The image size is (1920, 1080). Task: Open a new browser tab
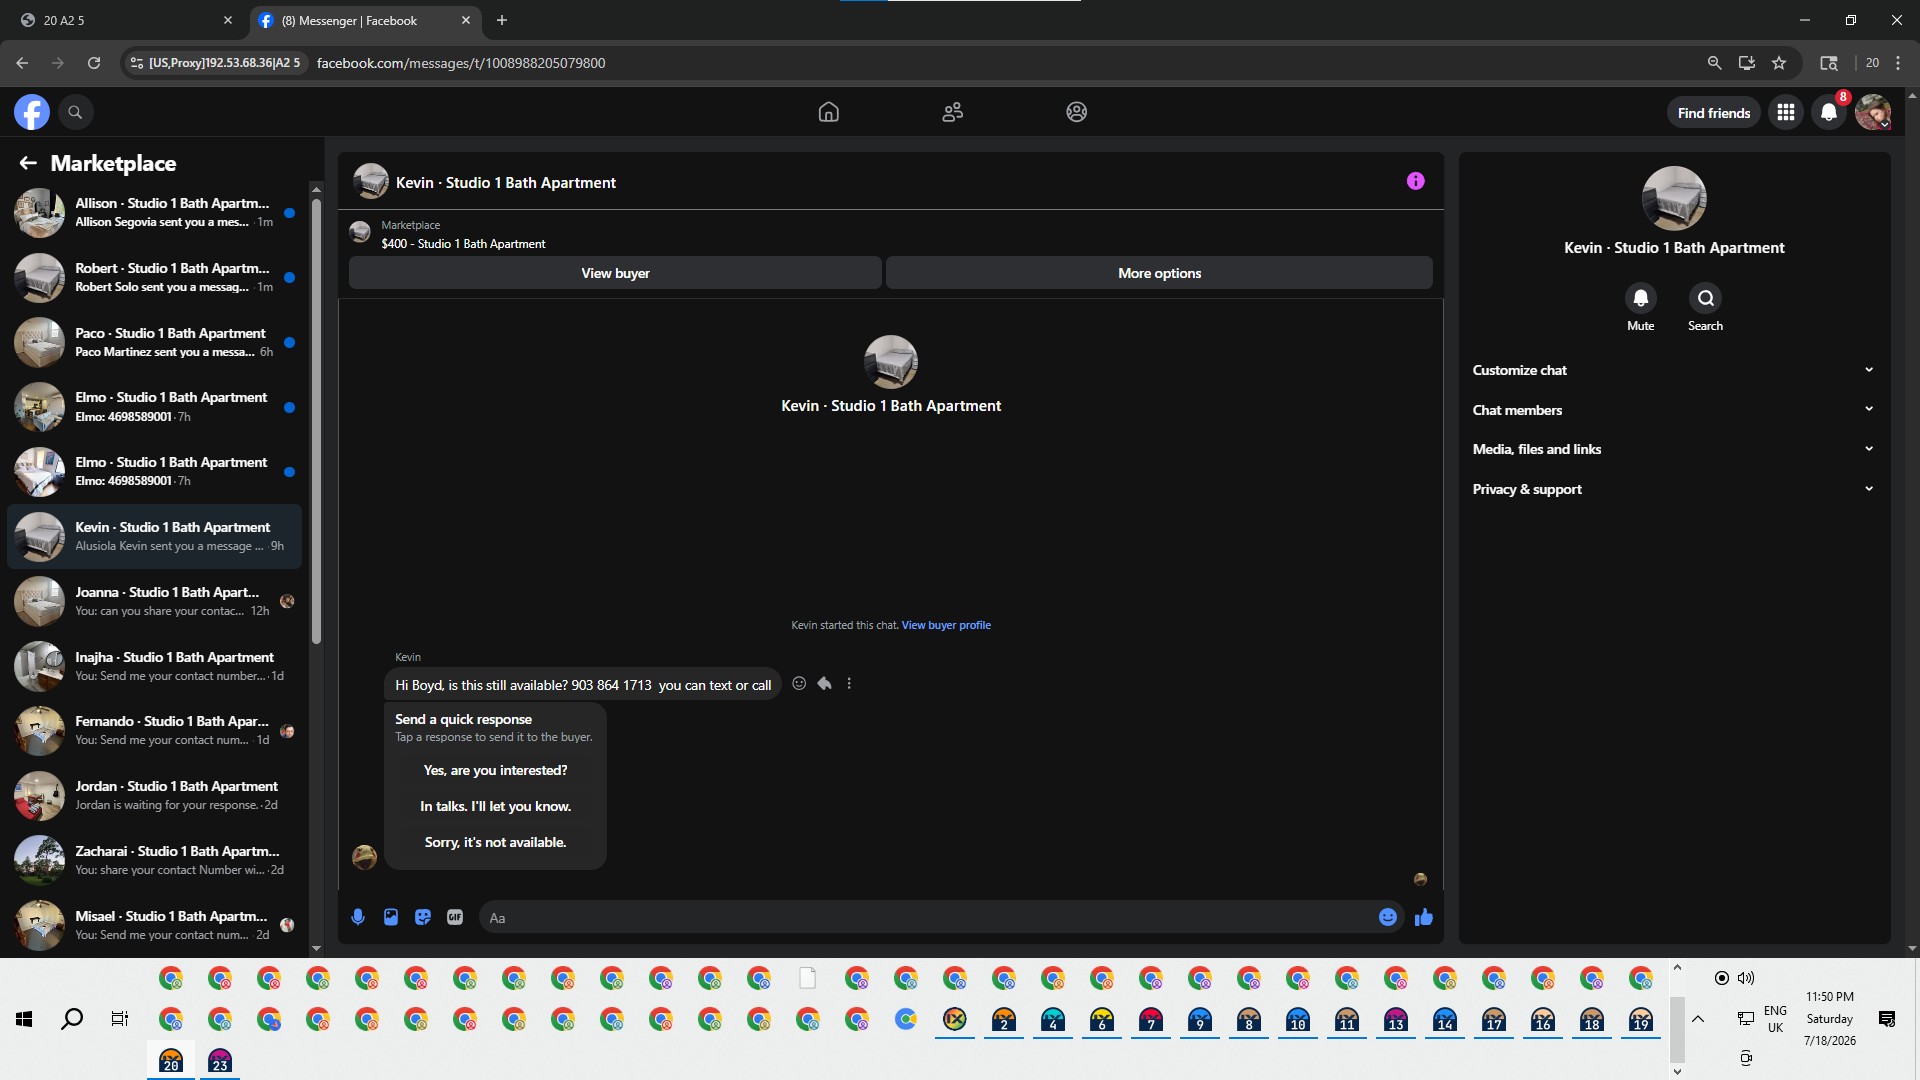[x=502, y=20]
